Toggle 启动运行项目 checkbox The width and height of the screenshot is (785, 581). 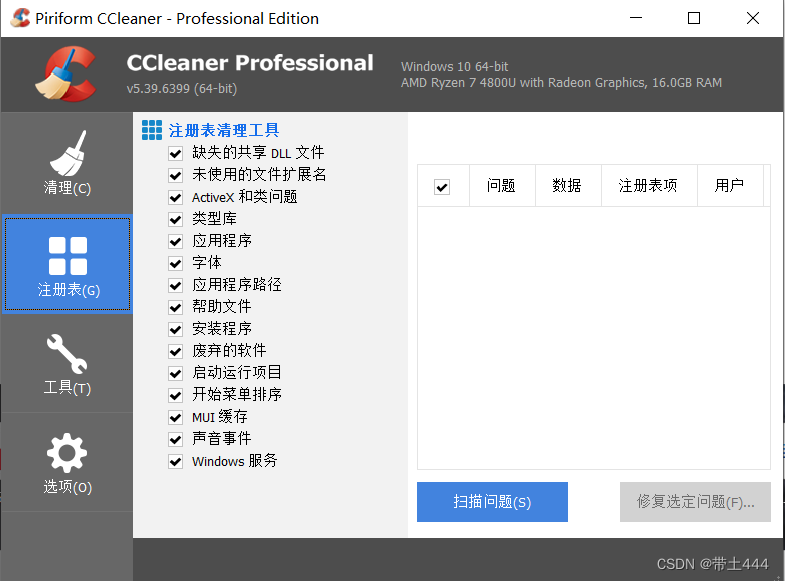tap(175, 373)
